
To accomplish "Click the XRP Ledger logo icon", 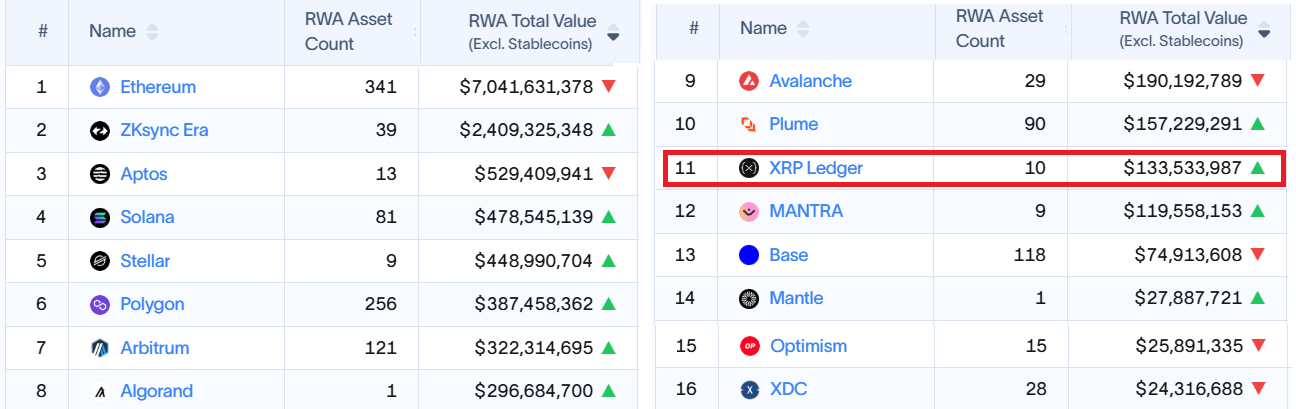I will click(749, 168).
